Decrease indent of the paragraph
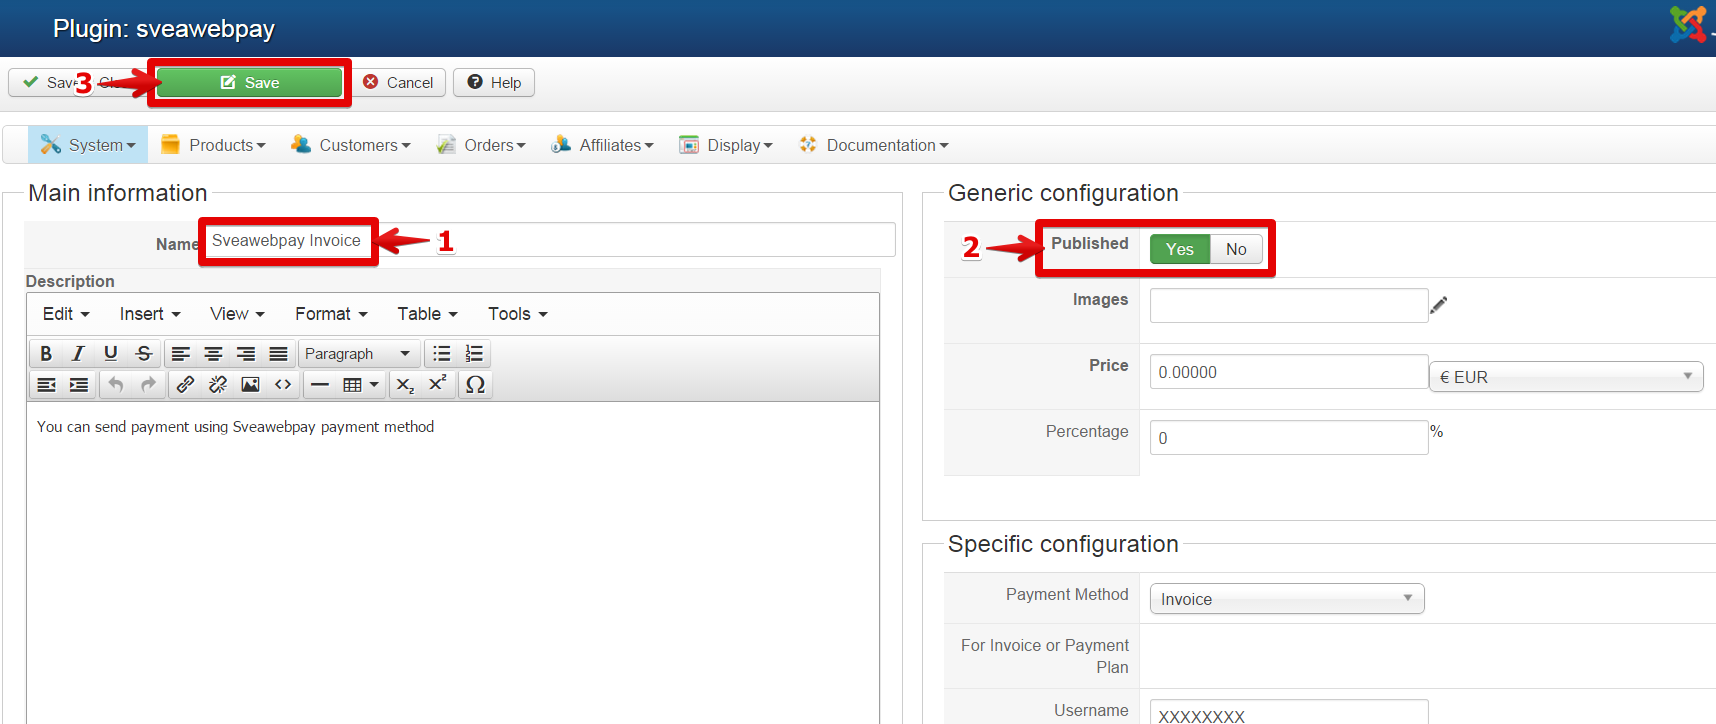 (x=46, y=385)
